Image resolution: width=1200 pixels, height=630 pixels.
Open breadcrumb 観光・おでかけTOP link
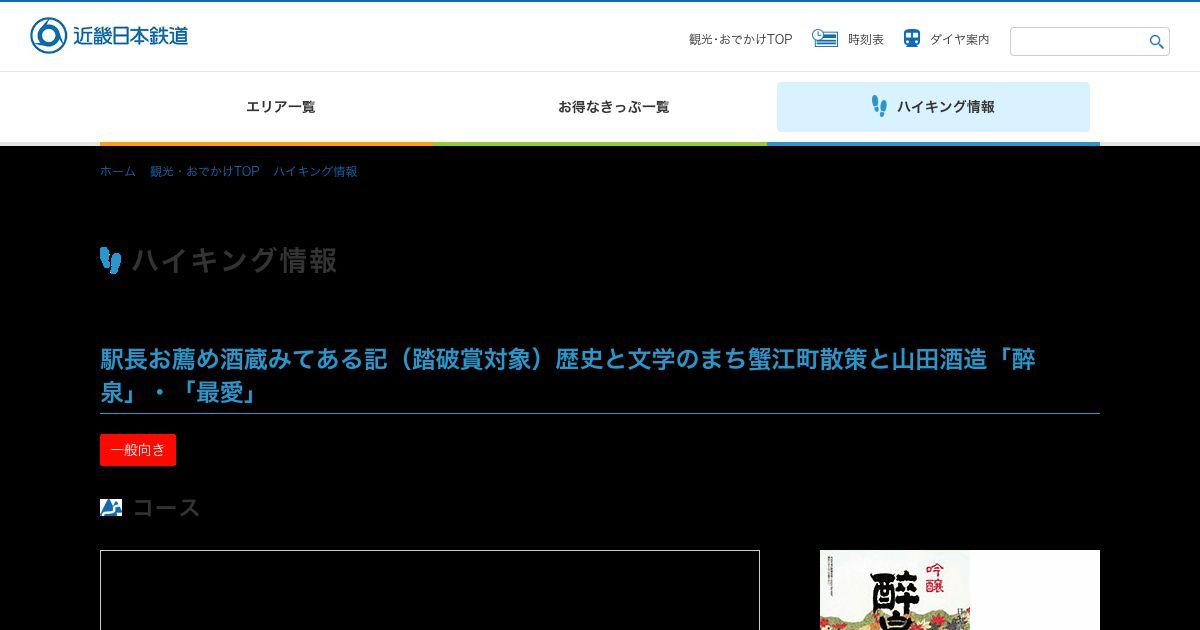[205, 172]
